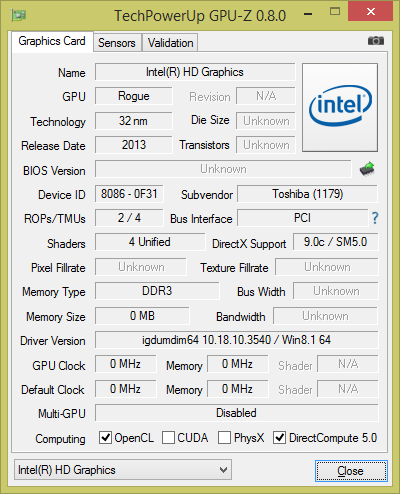Screen dimensions: 400x494
Task: Click the ROPs/TMUs value 2 / 4
Action: [x=129, y=218]
